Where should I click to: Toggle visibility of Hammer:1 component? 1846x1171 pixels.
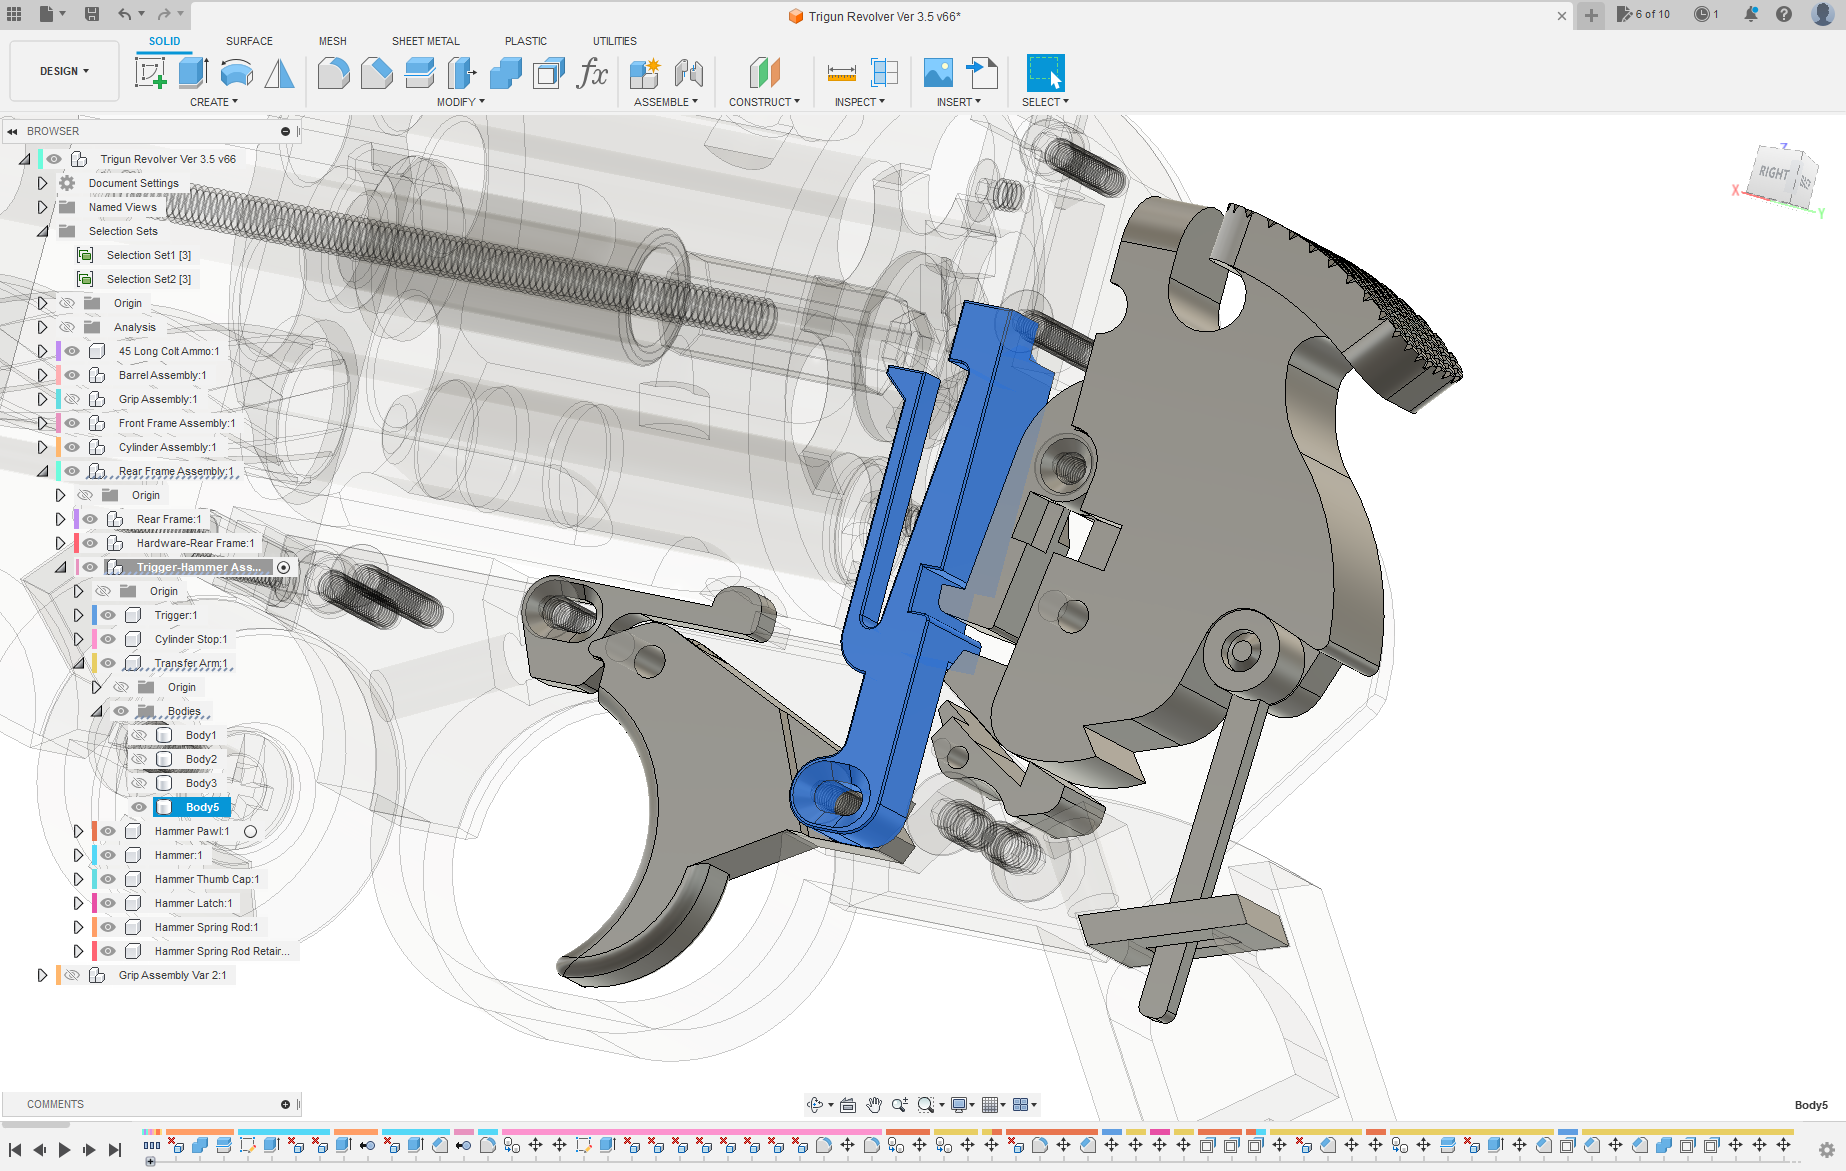click(108, 855)
